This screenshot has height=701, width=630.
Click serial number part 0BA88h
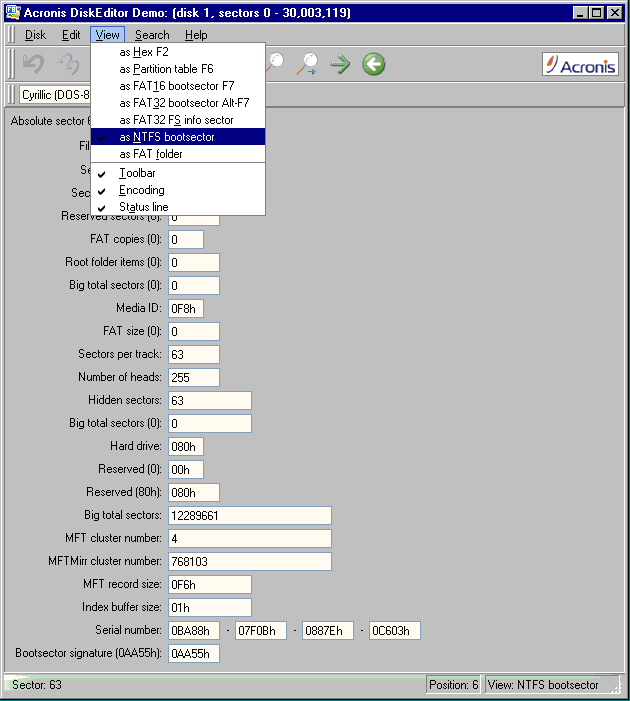(x=194, y=630)
